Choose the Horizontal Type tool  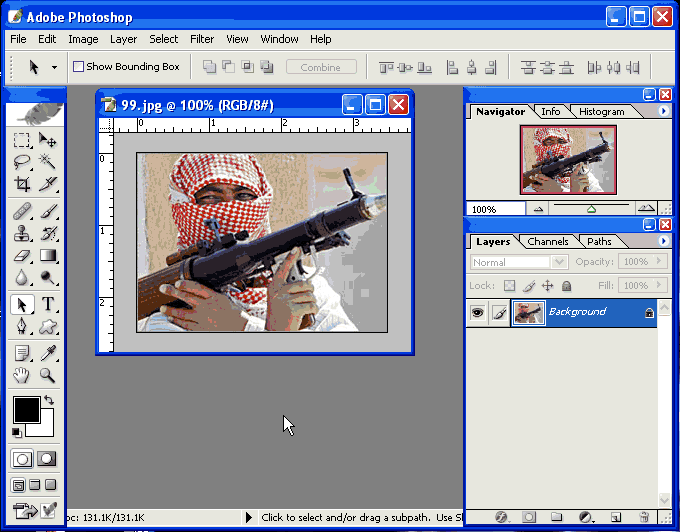pyautogui.click(x=47, y=304)
